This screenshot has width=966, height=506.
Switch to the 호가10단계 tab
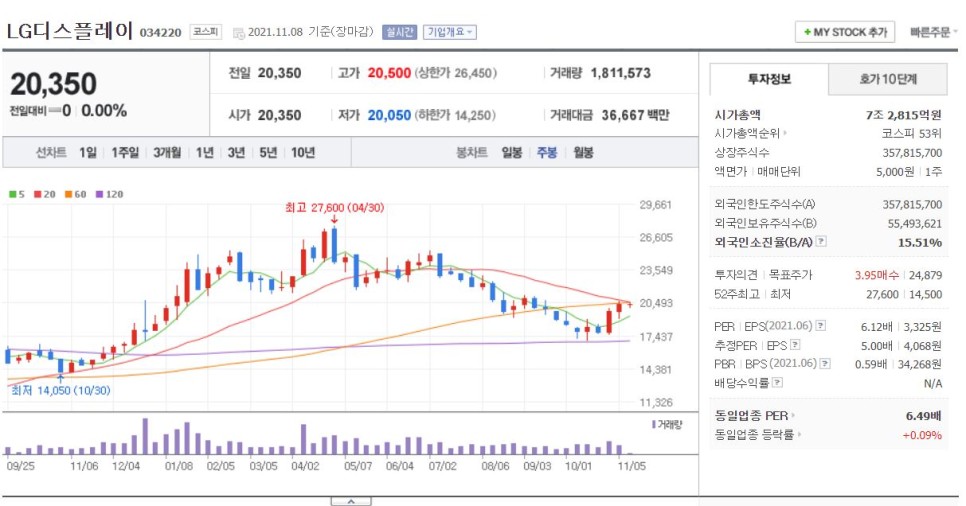(888, 79)
